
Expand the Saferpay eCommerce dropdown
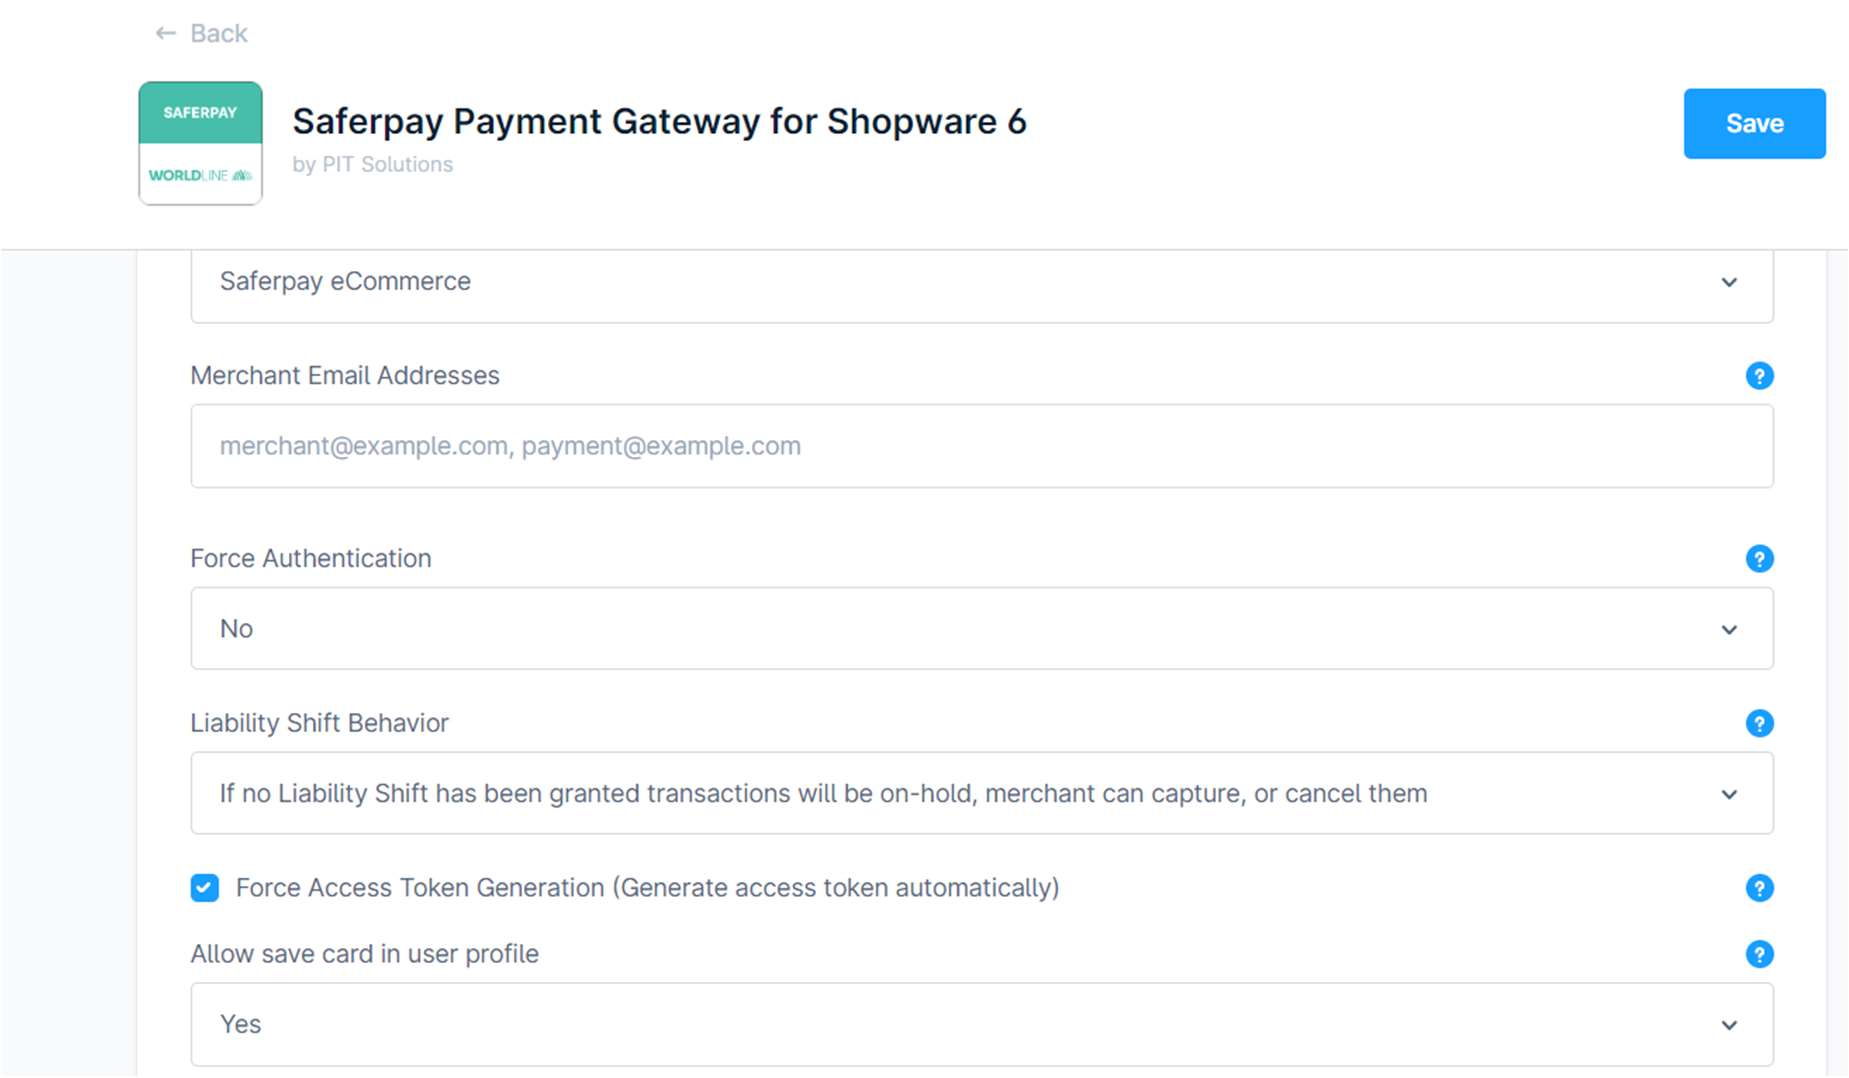(x=980, y=283)
